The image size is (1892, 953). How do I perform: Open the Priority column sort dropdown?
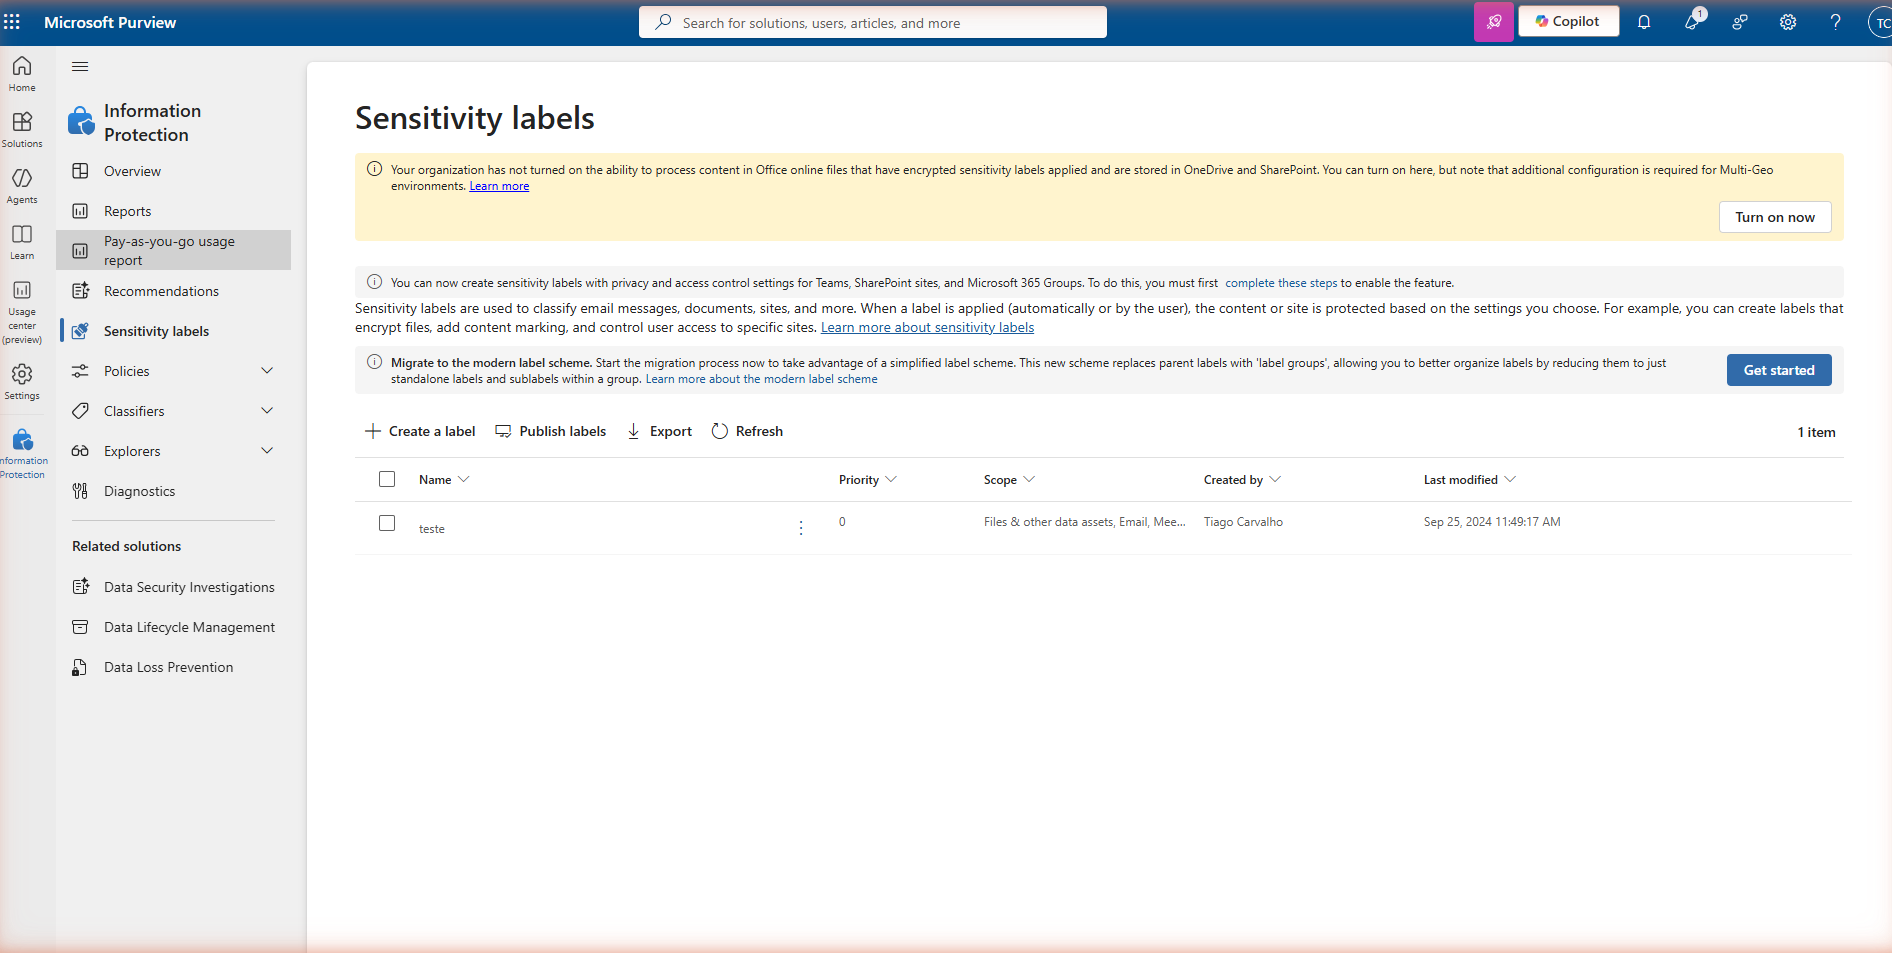coord(891,480)
